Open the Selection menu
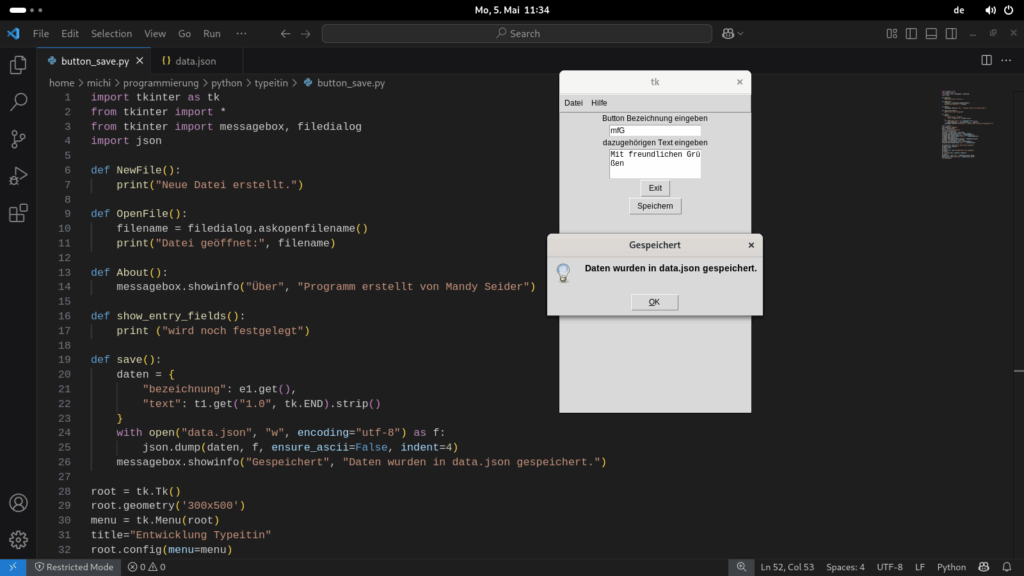Image resolution: width=1024 pixels, height=576 pixels. (x=111, y=33)
